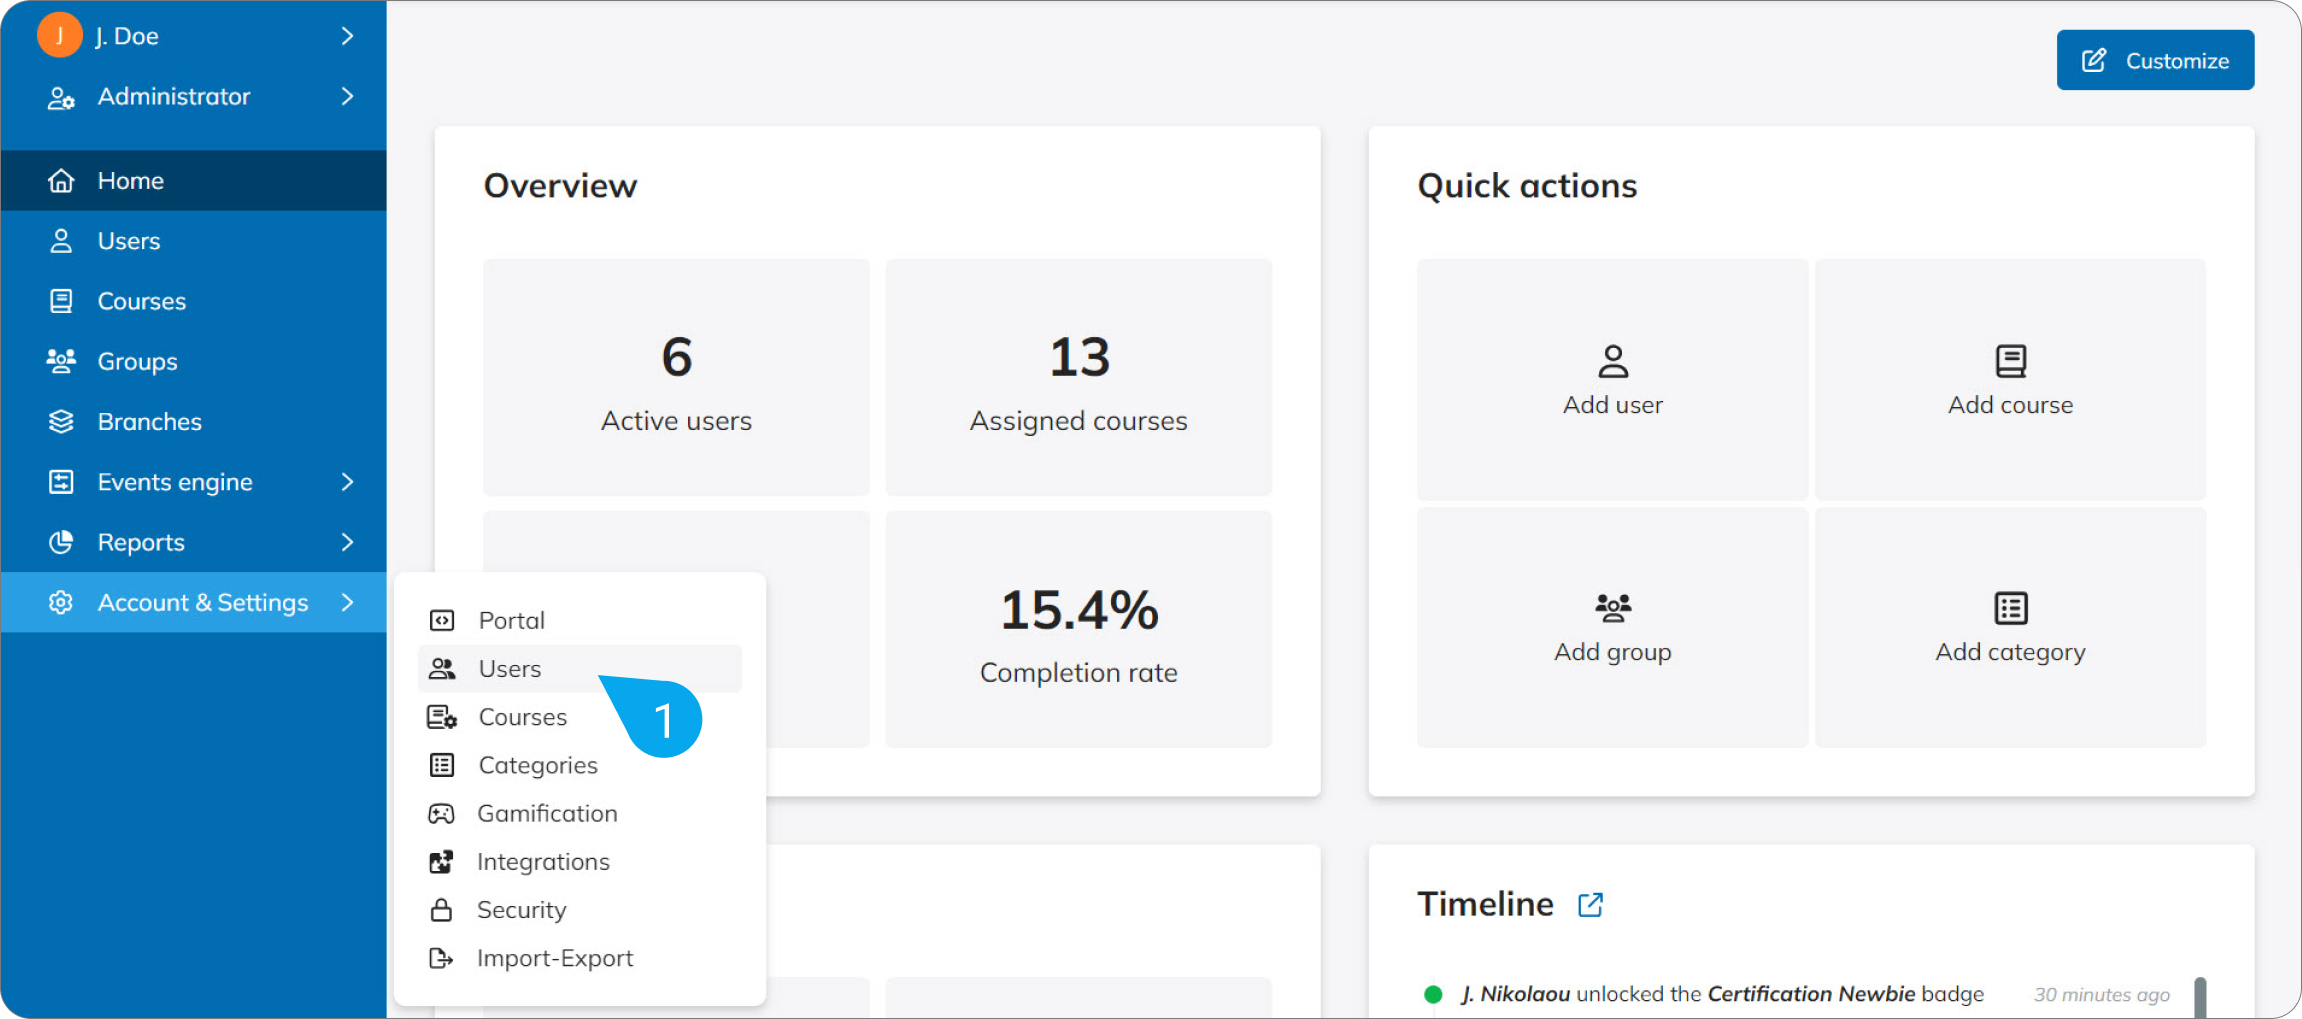Open Groups from the sidebar

193,361
